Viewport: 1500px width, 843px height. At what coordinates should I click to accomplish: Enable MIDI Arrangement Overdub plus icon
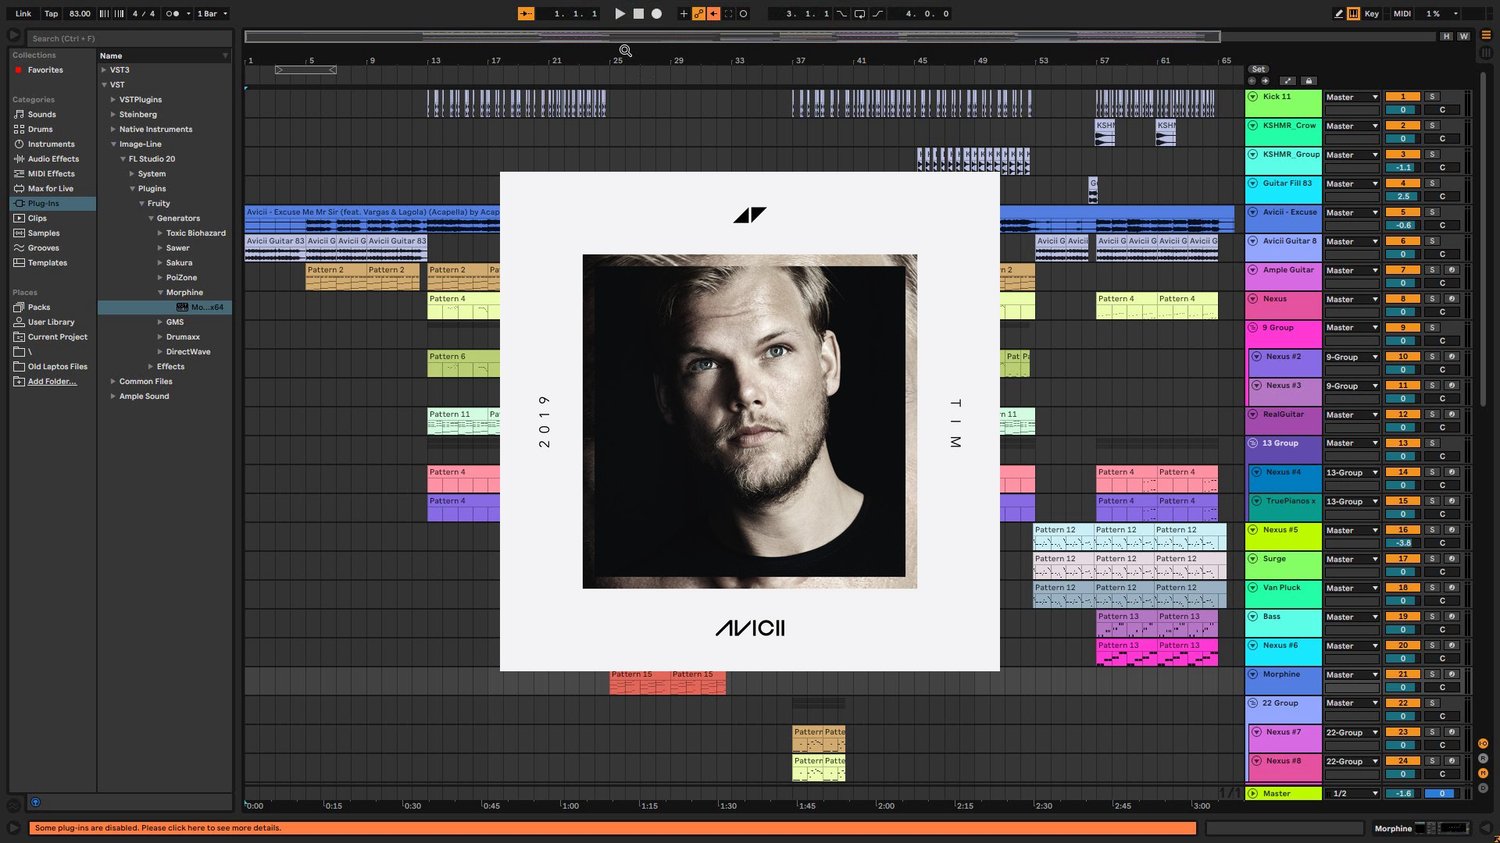tap(684, 14)
